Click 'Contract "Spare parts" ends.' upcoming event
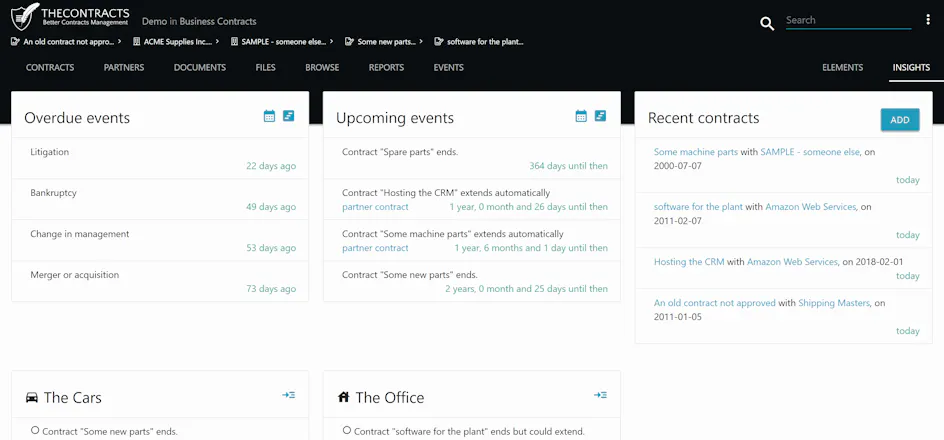This screenshot has width=944, height=440. 400,152
